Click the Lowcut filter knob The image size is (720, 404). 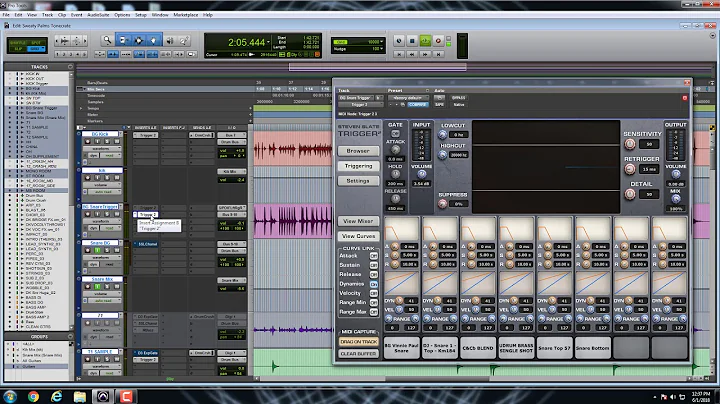442,135
